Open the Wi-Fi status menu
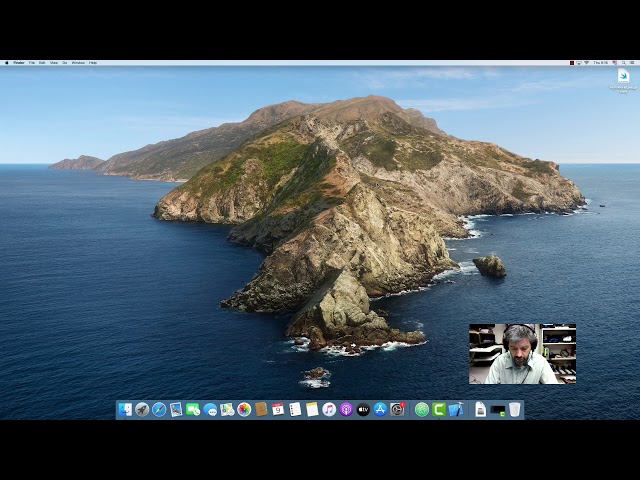This screenshot has width=640, height=480. 587,63
